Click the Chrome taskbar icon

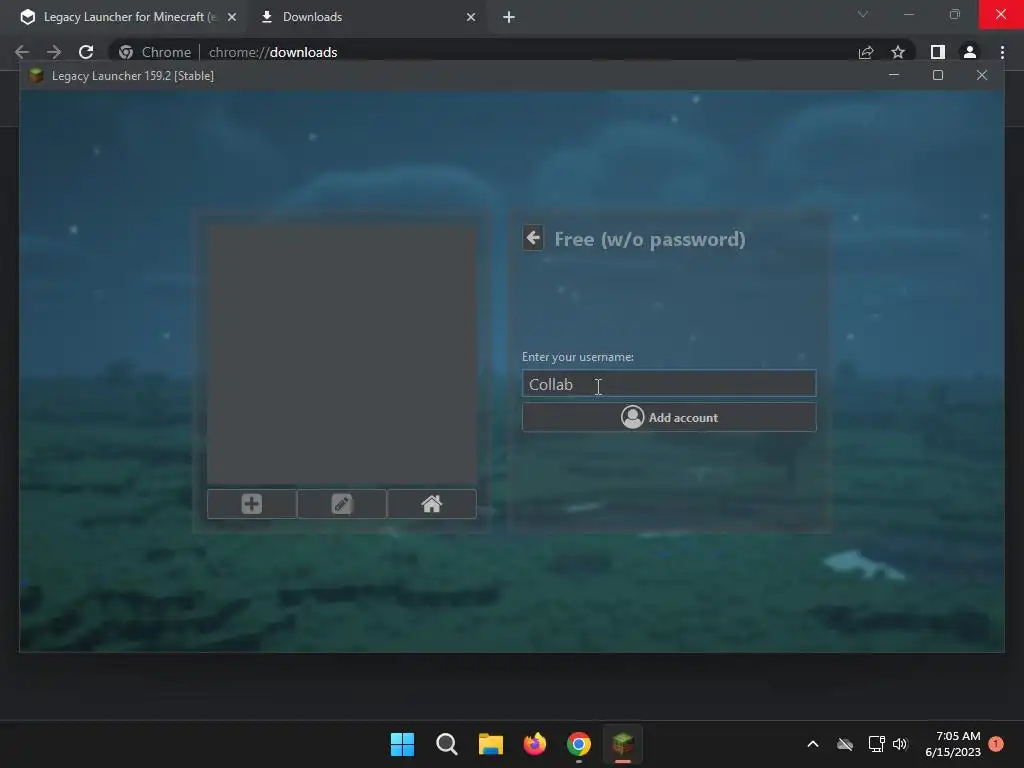(579, 744)
